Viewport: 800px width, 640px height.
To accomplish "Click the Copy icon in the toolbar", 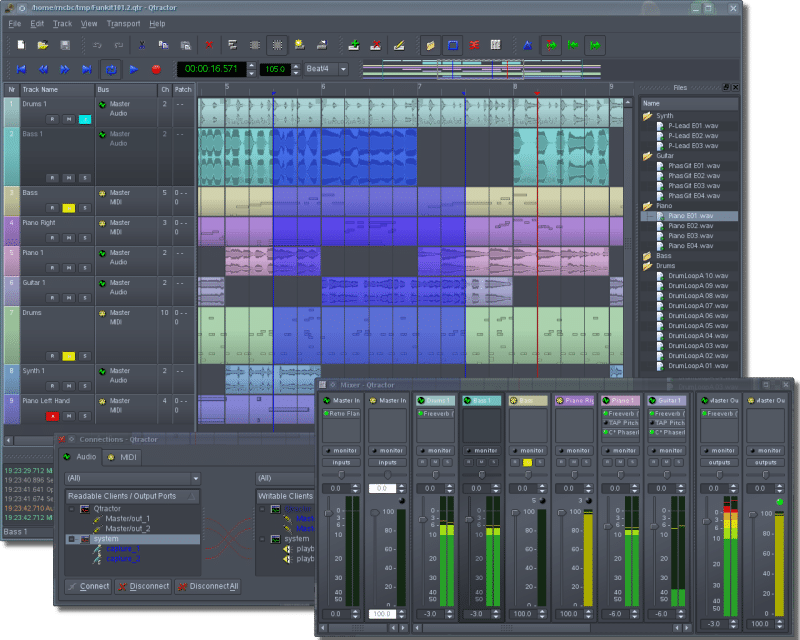I will pos(163,45).
